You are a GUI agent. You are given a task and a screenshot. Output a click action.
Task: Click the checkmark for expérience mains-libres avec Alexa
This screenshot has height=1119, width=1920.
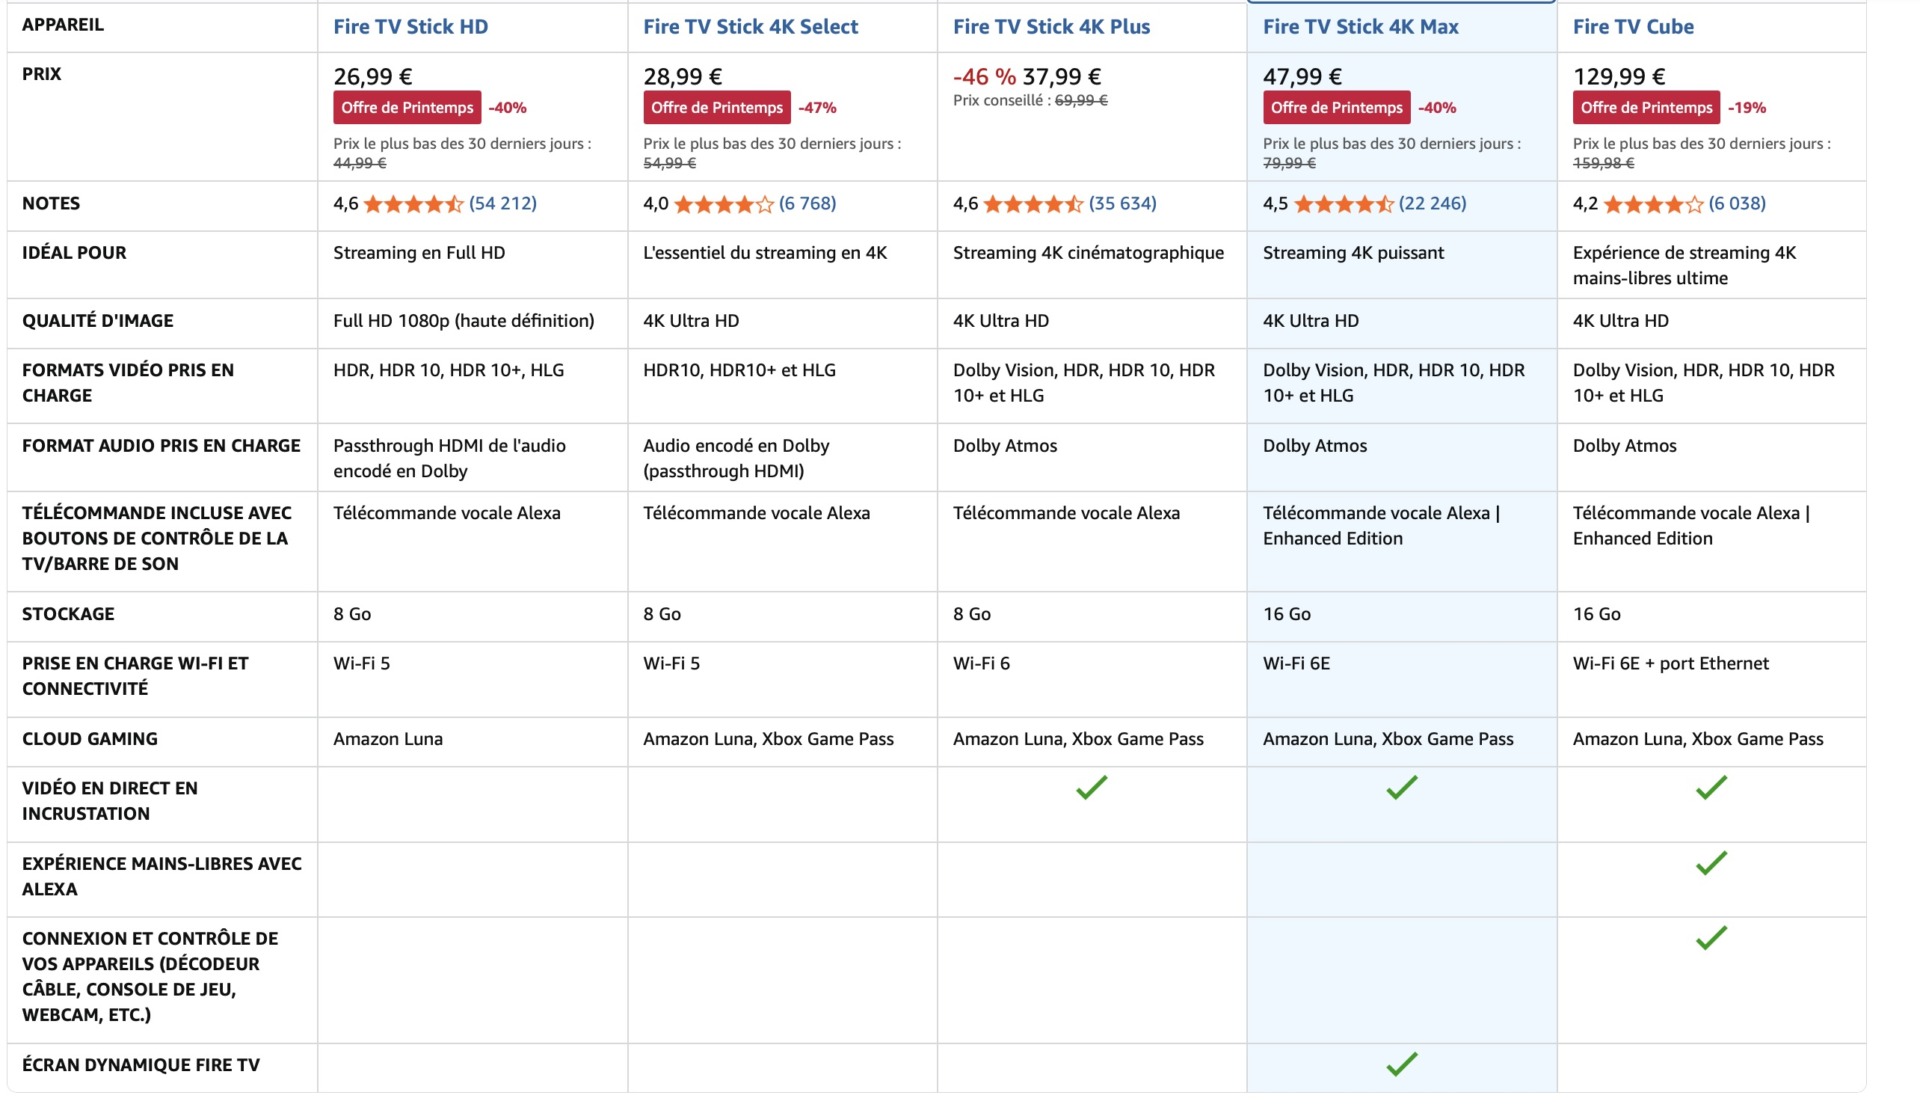coord(1712,863)
